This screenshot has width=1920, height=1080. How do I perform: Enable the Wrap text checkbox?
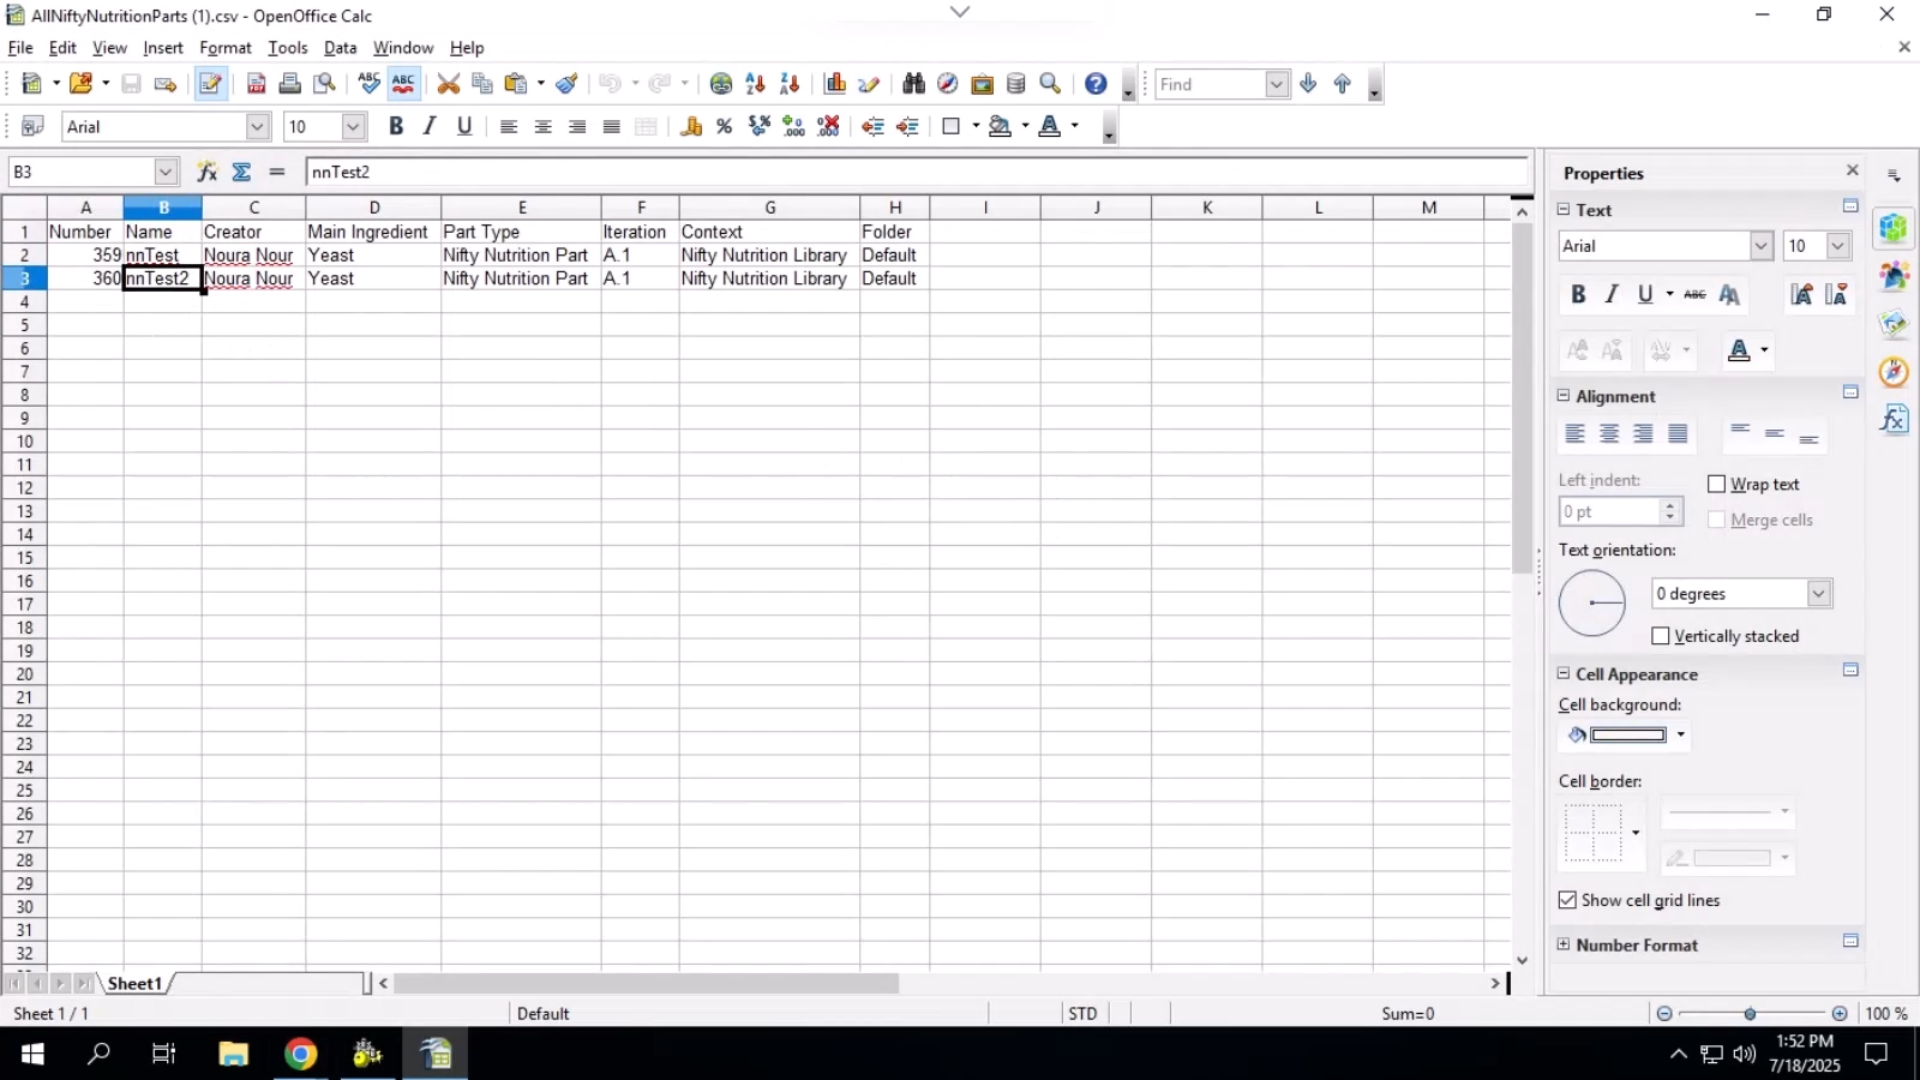pos(1717,484)
